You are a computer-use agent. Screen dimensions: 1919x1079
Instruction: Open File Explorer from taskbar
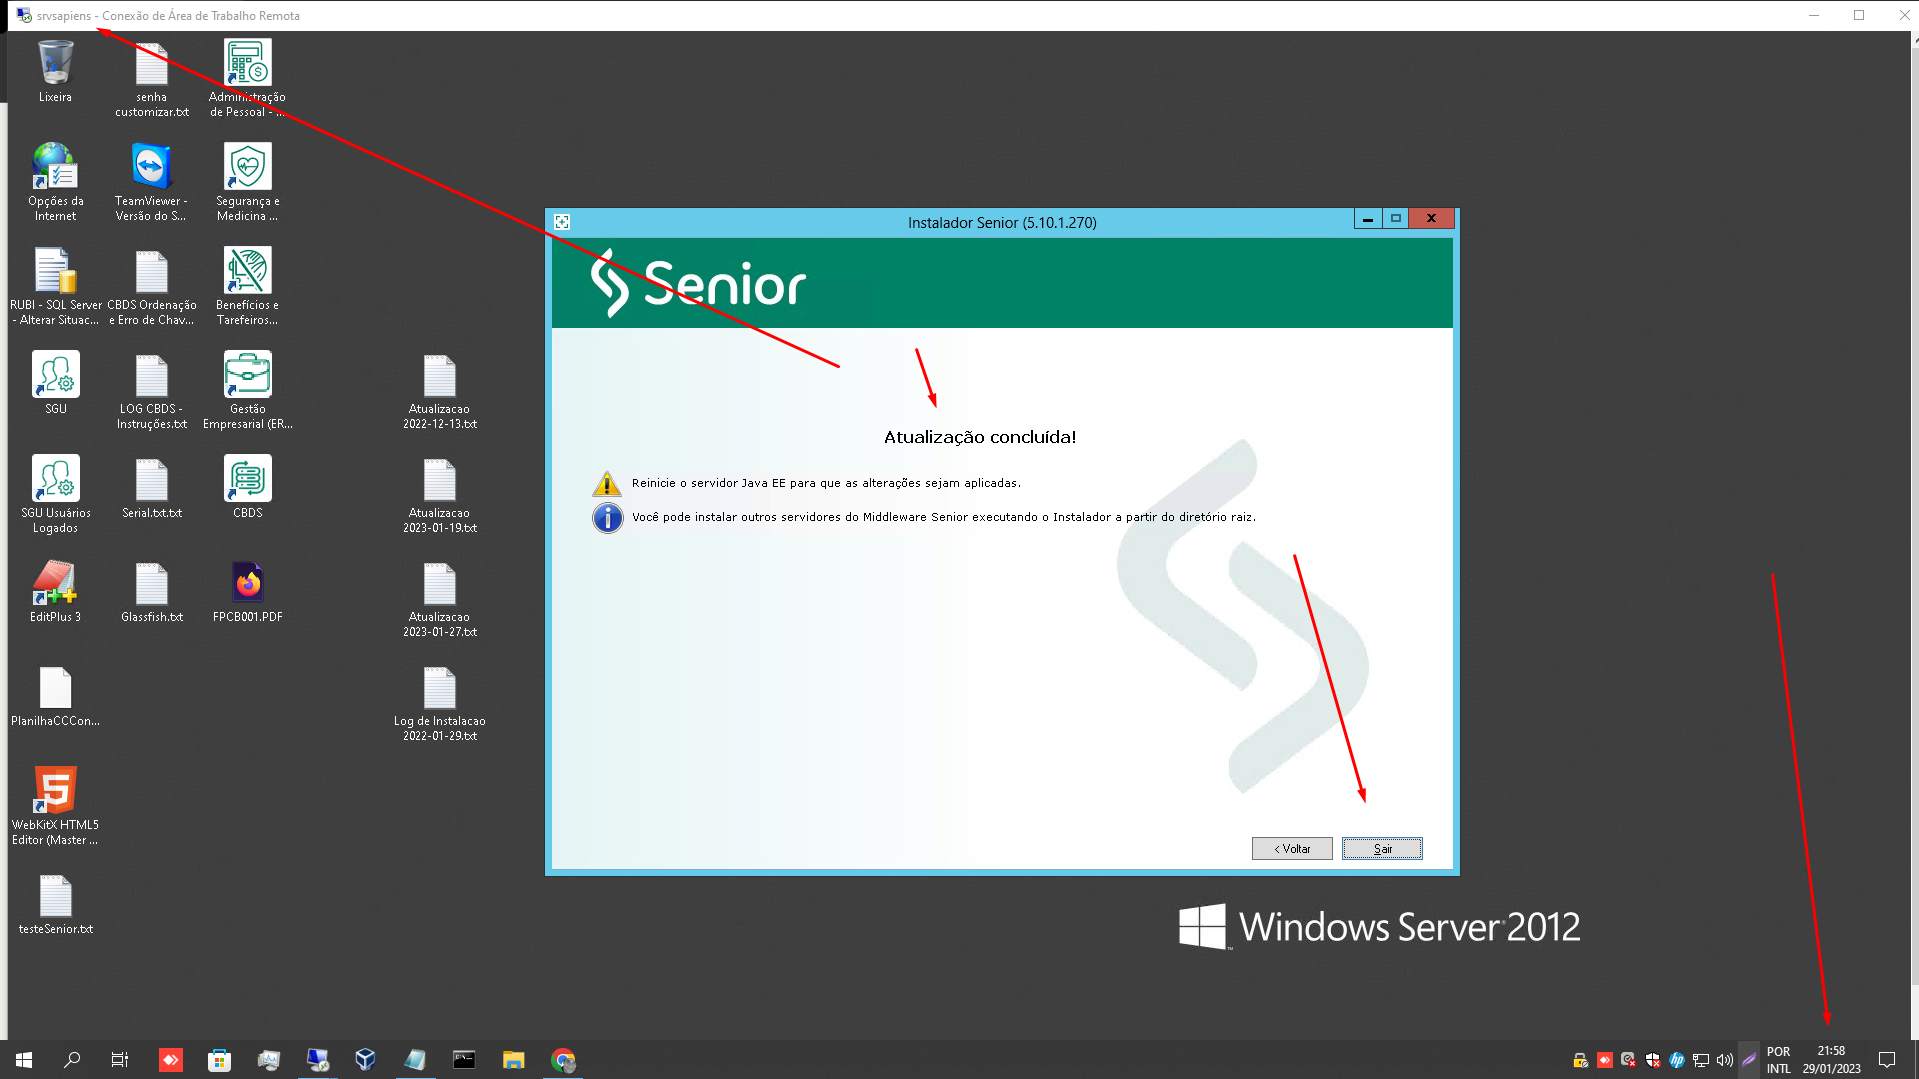(x=513, y=1060)
